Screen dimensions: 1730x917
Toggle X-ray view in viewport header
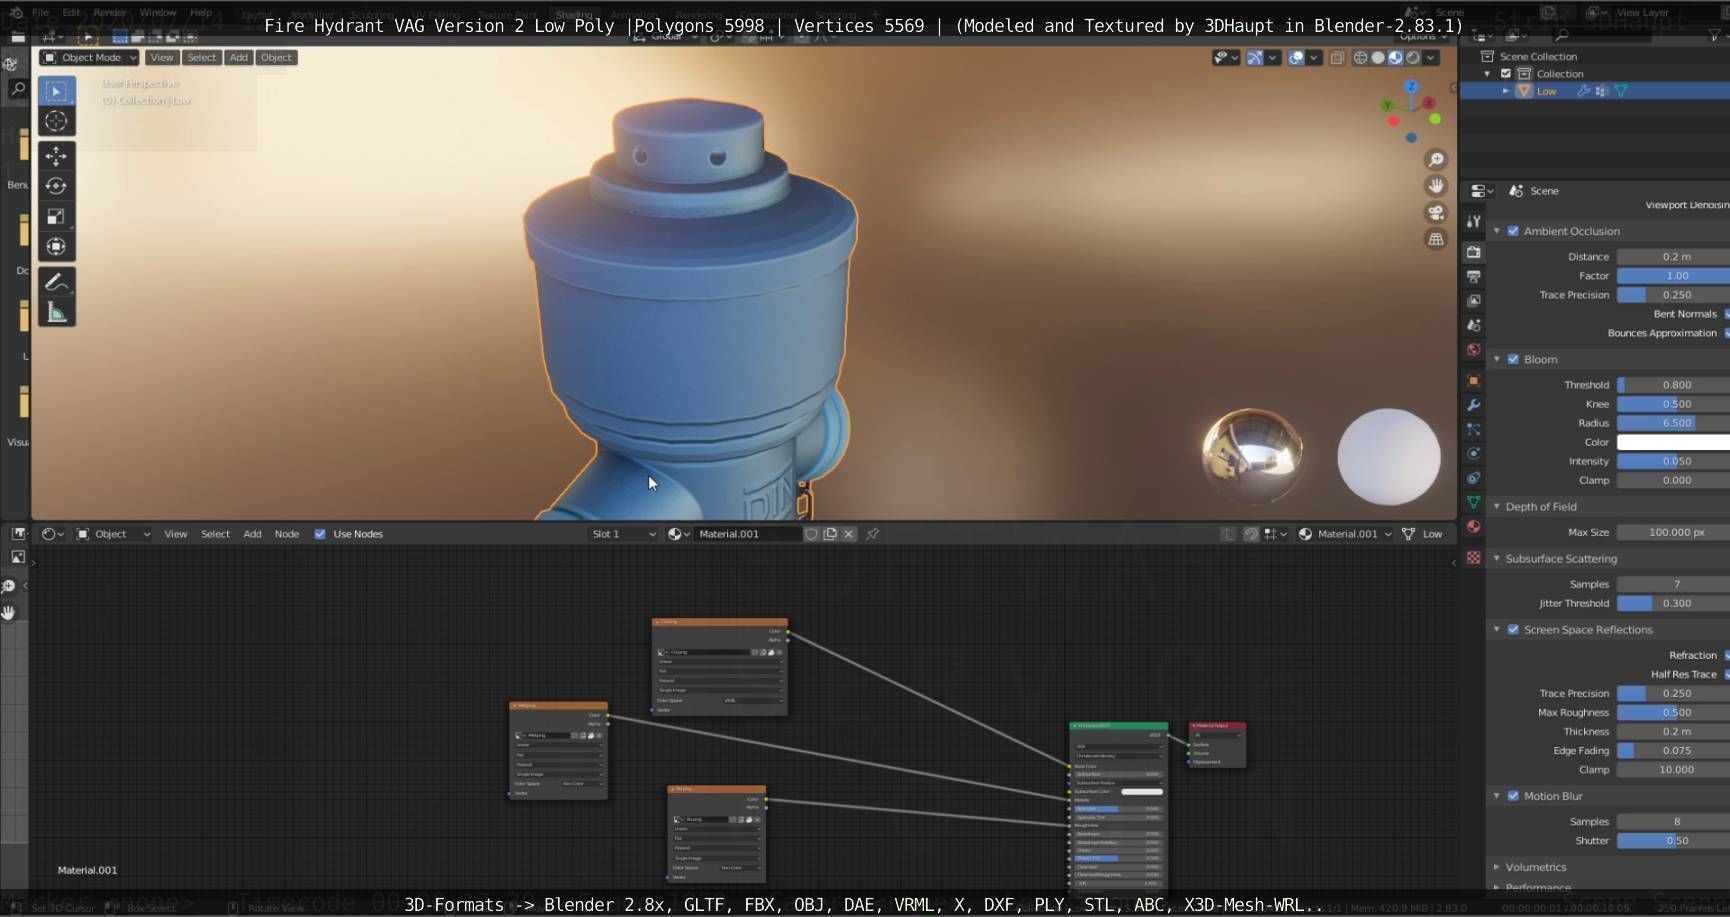1337,58
